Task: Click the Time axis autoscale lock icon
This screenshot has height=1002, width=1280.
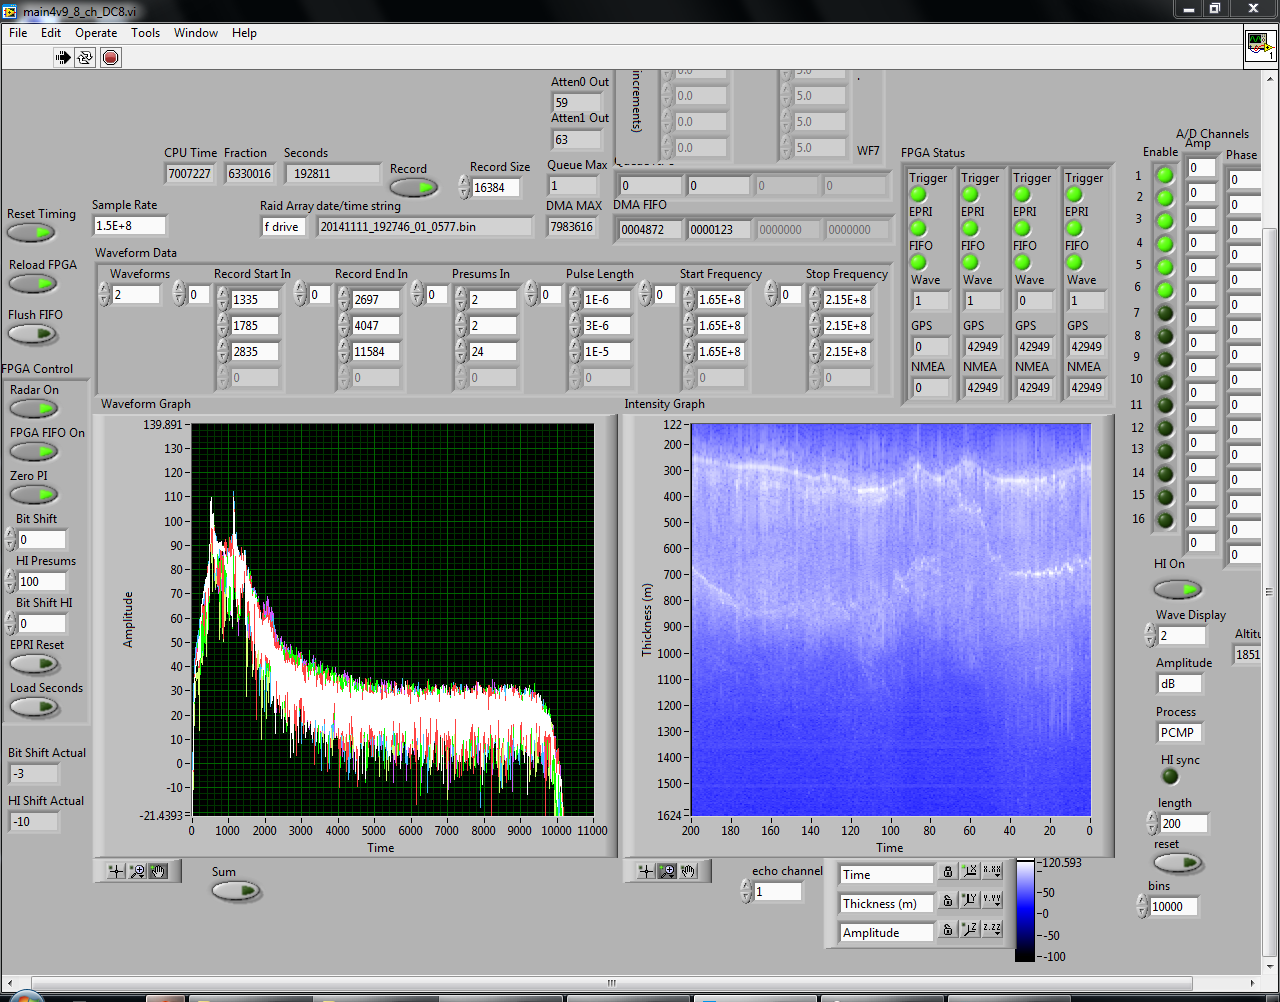Action: pos(948,872)
